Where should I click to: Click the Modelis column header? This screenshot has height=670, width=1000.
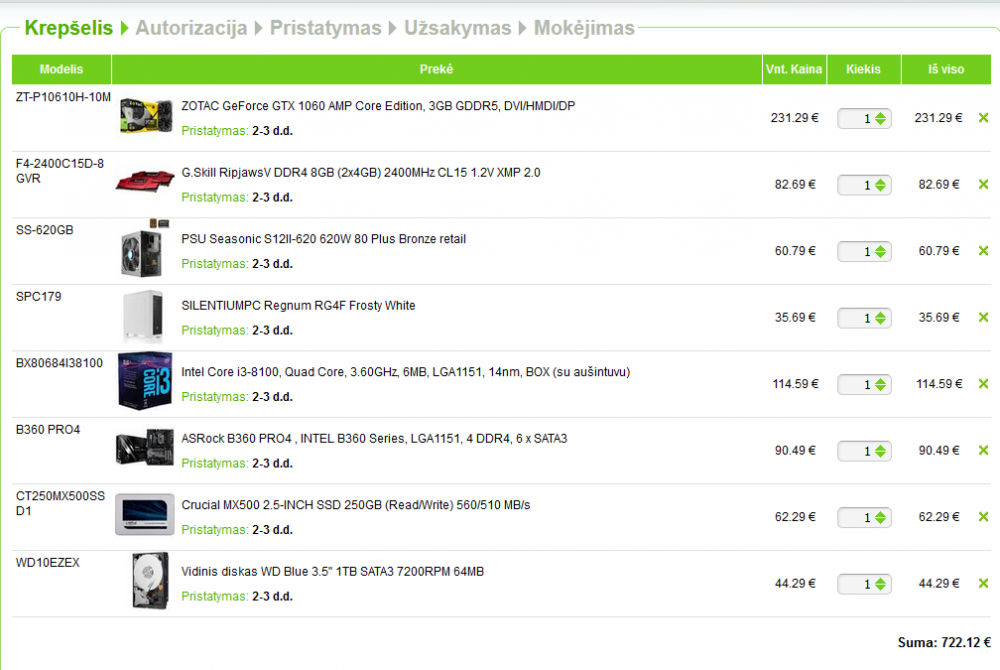61,69
